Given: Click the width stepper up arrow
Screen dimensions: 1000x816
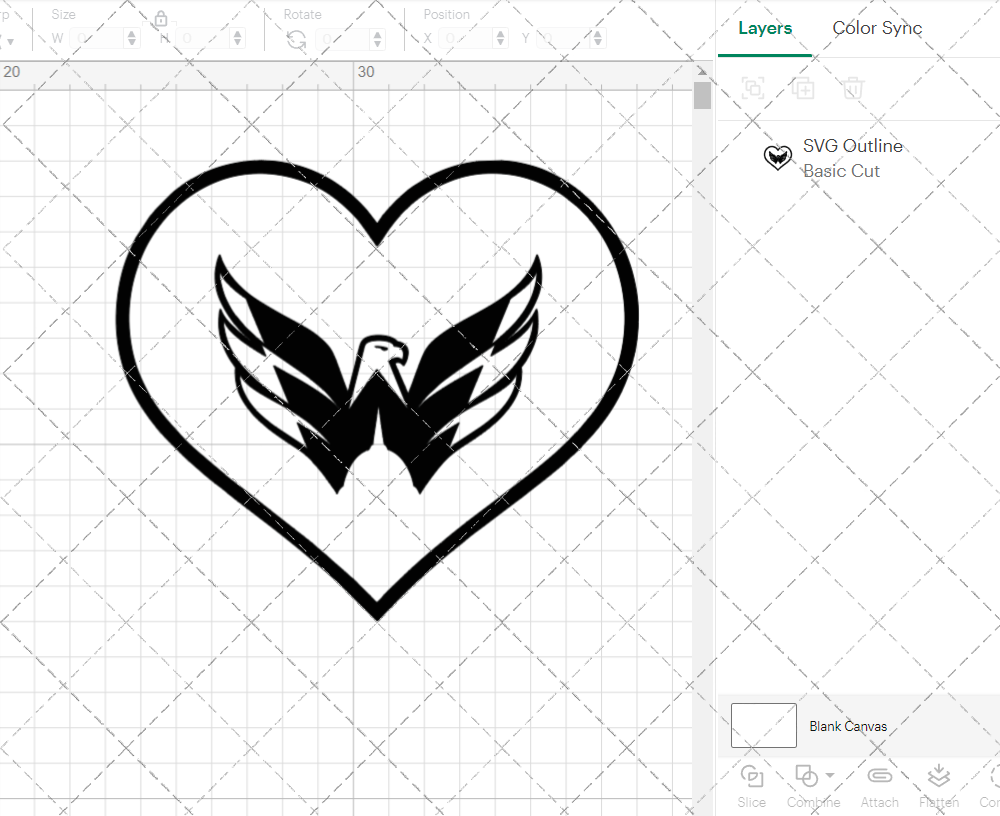Looking at the screenshot, I should tap(131, 33).
